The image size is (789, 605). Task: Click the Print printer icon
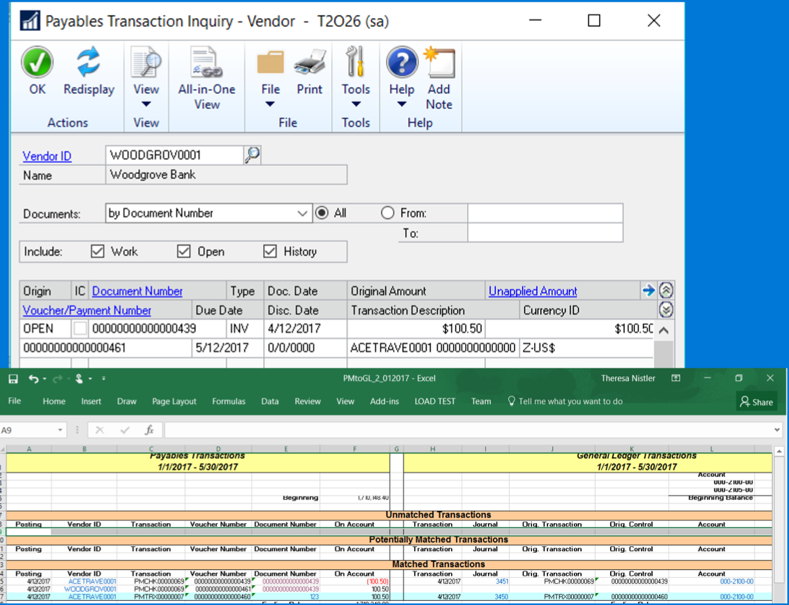[x=309, y=63]
